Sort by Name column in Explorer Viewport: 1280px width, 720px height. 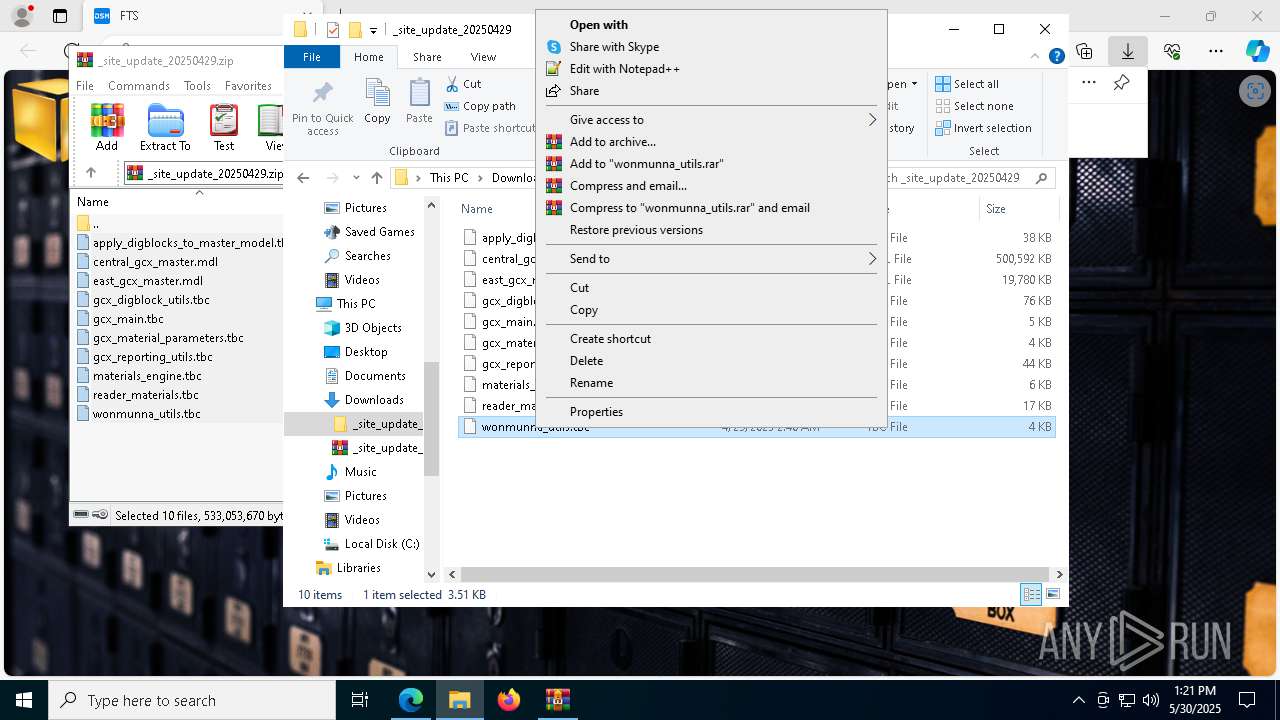[x=477, y=209]
